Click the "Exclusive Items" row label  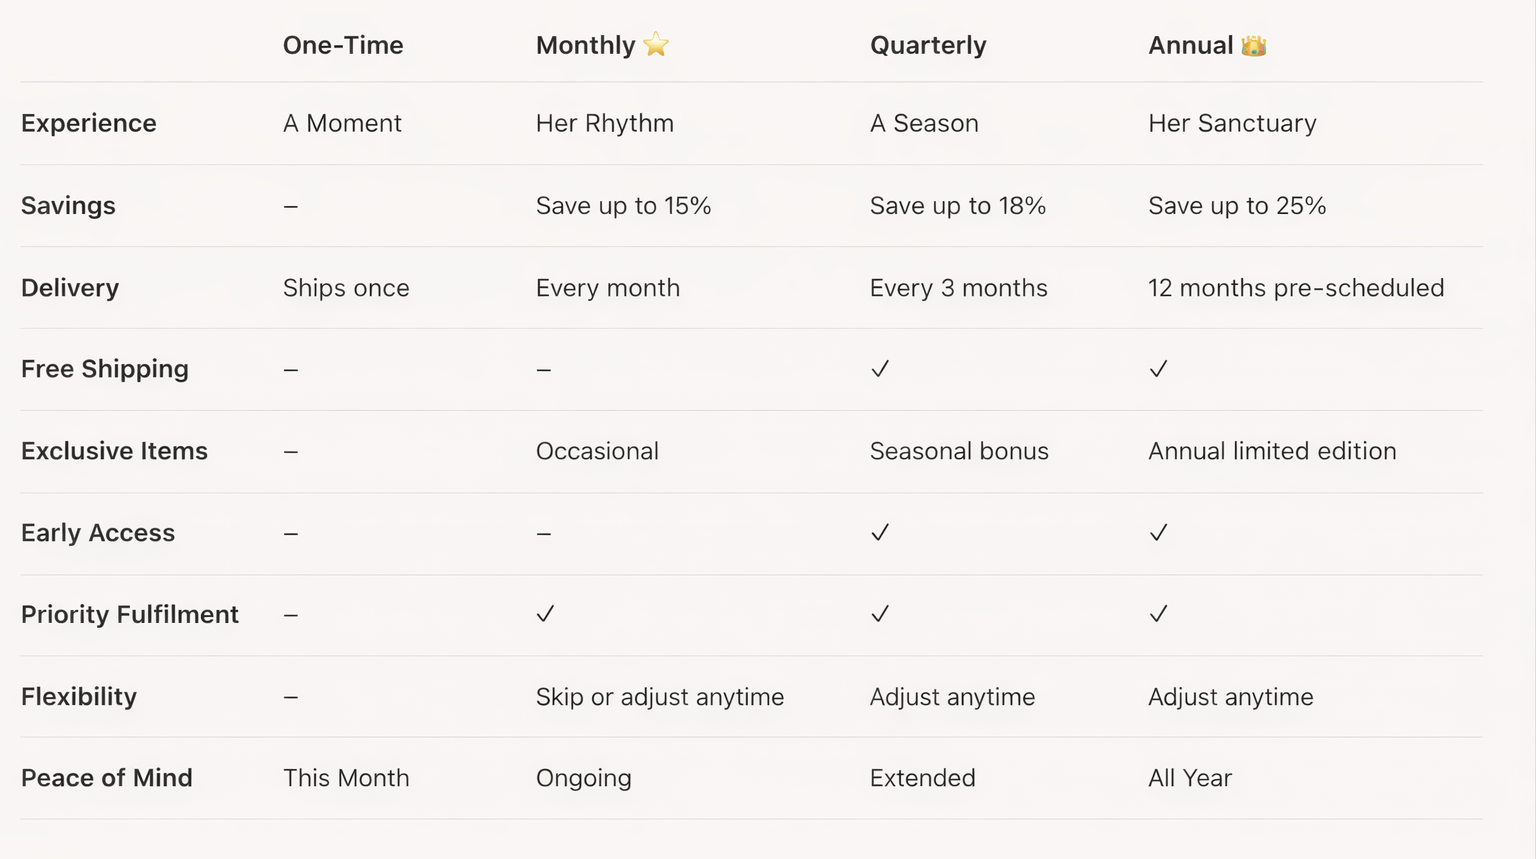114,451
